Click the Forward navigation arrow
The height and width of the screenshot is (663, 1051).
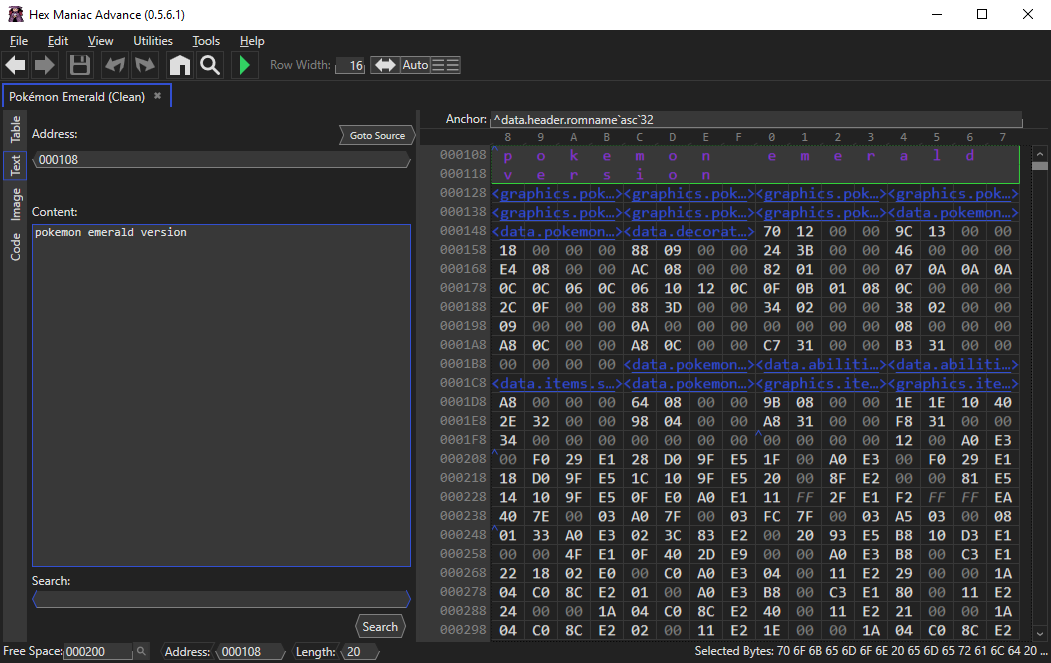[44, 65]
